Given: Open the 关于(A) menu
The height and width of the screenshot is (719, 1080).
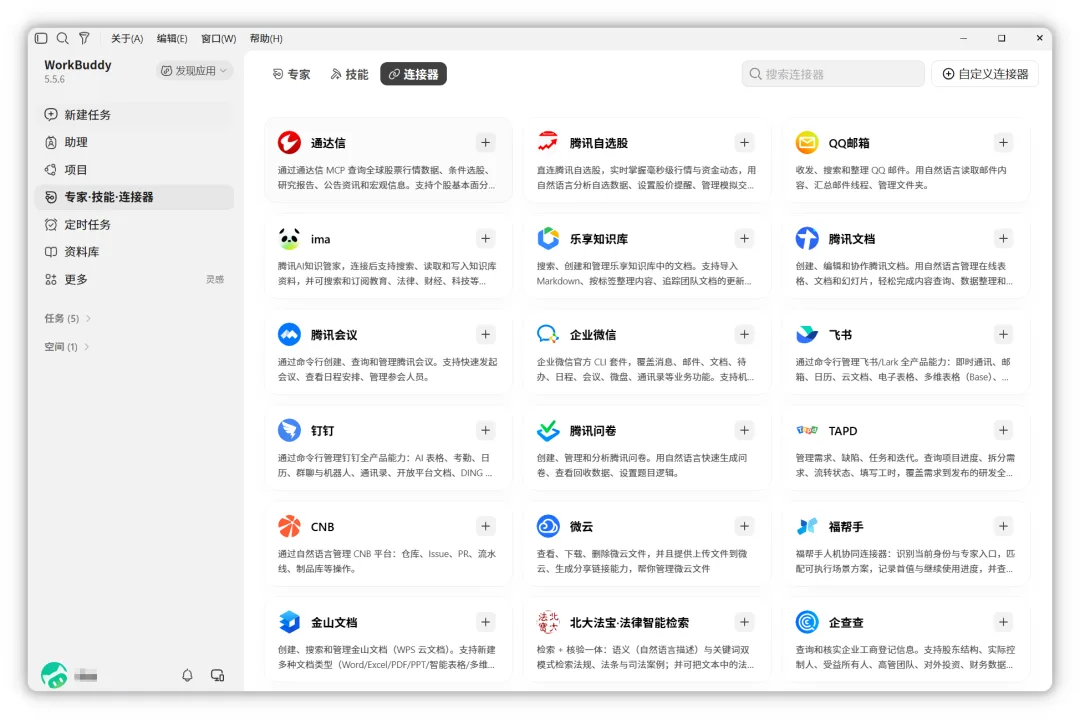Looking at the screenshot, I should 127,39.
